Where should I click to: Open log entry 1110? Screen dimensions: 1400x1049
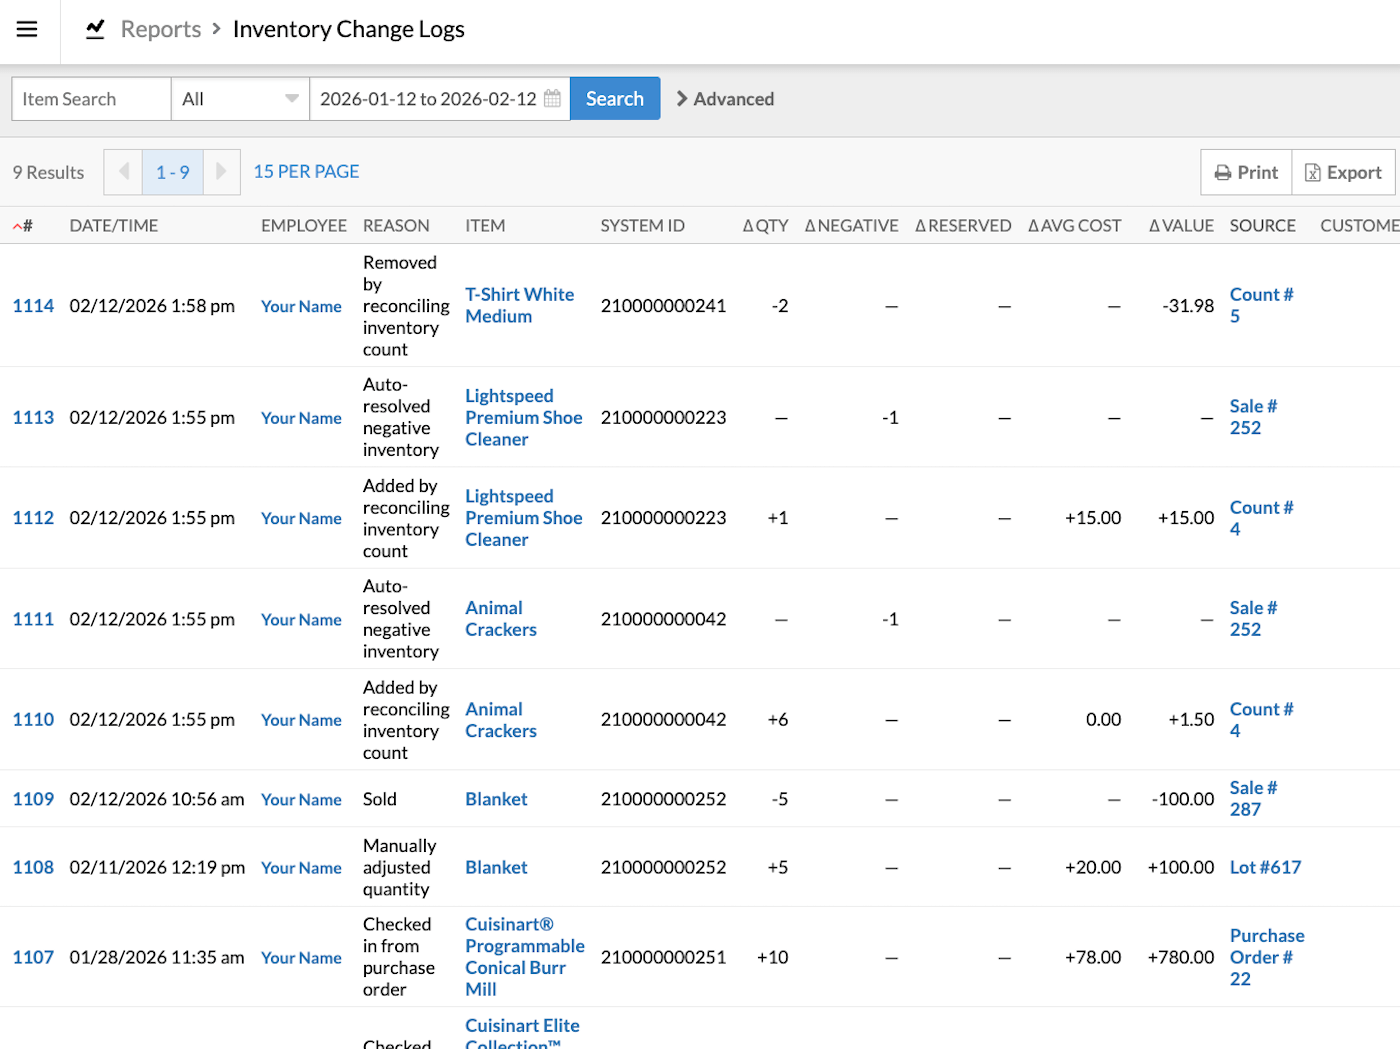33,719
